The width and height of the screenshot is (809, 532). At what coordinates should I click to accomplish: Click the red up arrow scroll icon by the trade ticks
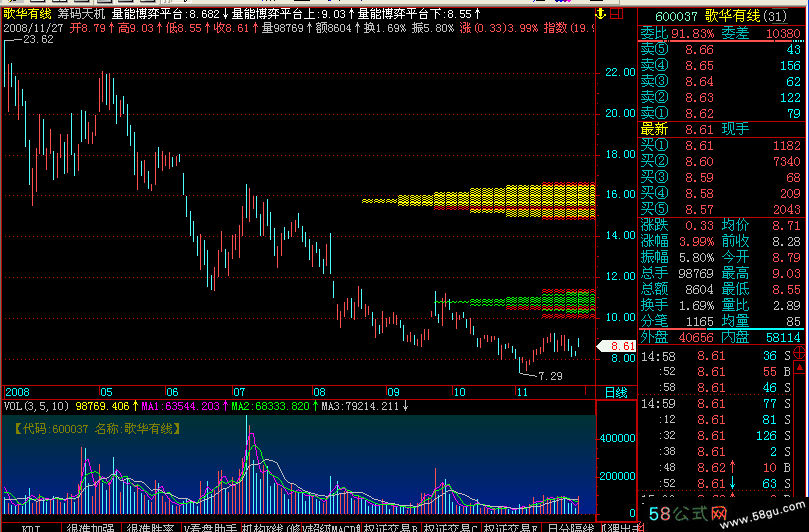(x=799, y=368)
